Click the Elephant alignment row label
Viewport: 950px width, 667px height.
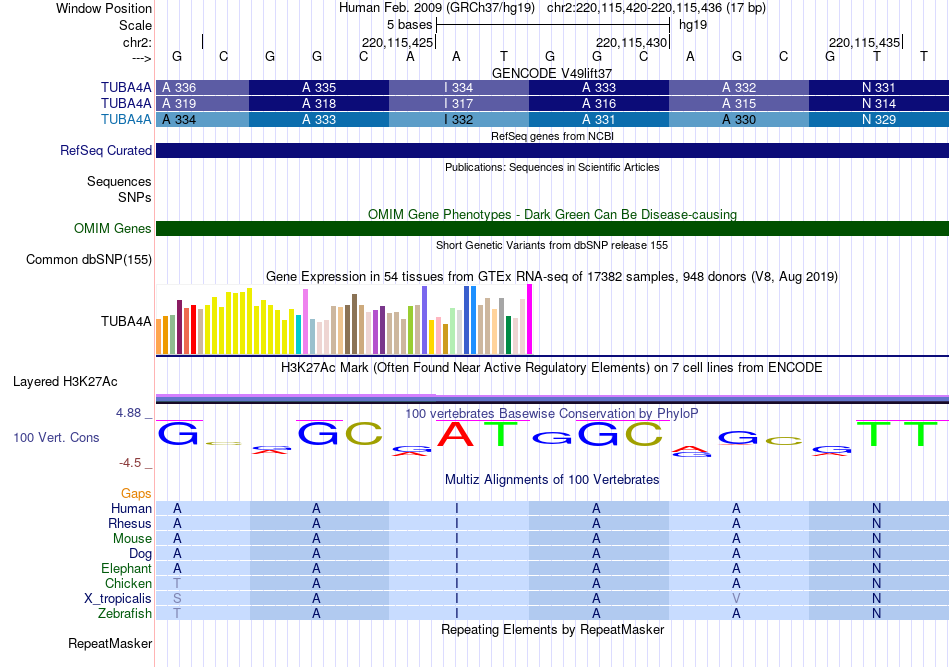tap(126, 568)
